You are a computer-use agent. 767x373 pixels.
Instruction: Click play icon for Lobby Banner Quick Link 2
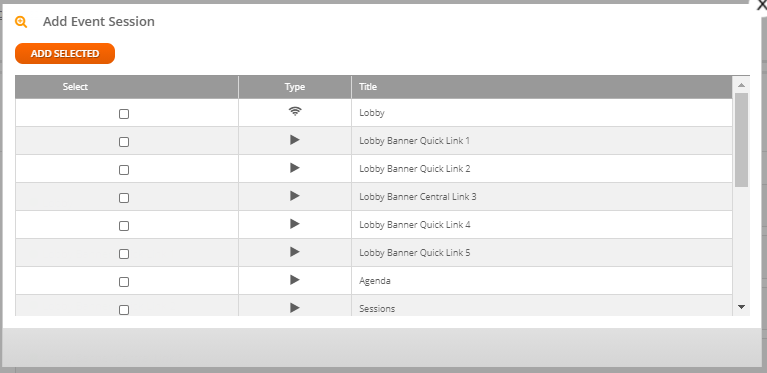(x=294, y=168)
